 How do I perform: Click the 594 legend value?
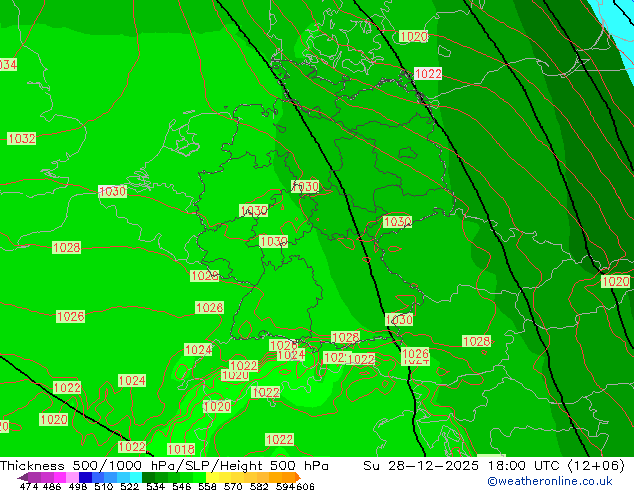285,486
